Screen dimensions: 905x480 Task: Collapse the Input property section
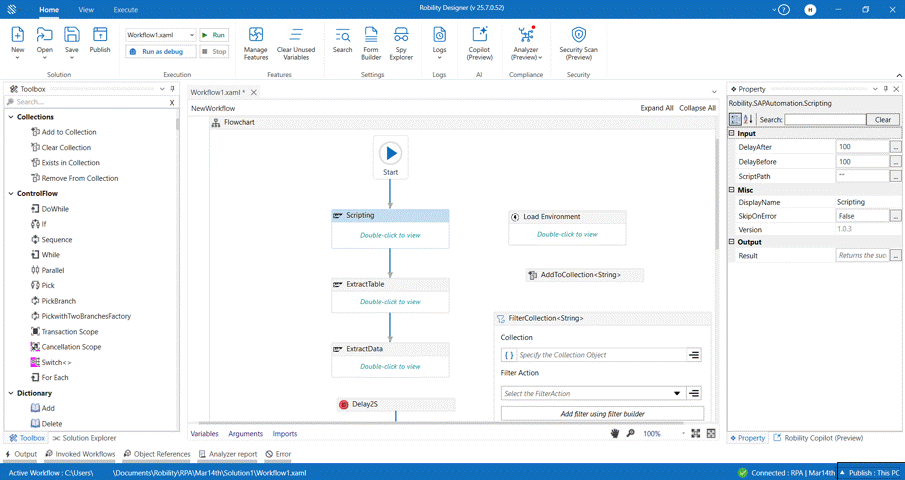[732, 133]
